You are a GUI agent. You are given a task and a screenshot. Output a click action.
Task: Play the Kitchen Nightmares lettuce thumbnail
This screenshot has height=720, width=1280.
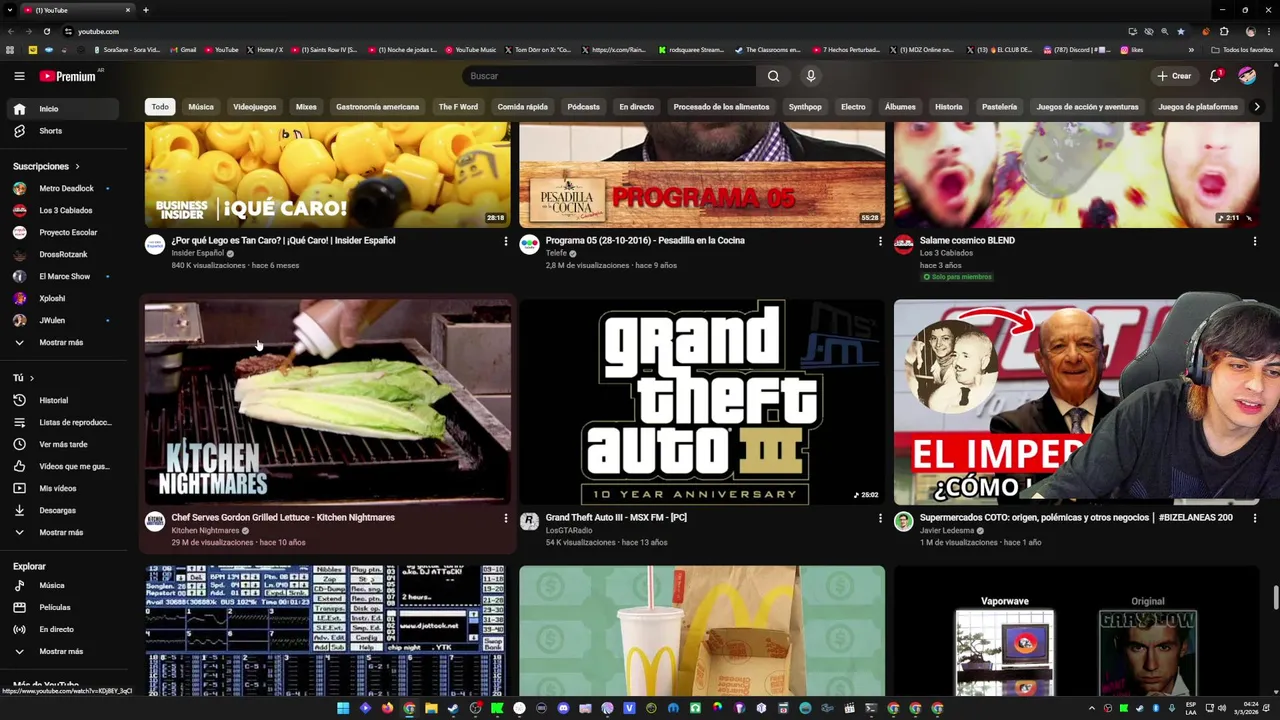click(327, 402)
